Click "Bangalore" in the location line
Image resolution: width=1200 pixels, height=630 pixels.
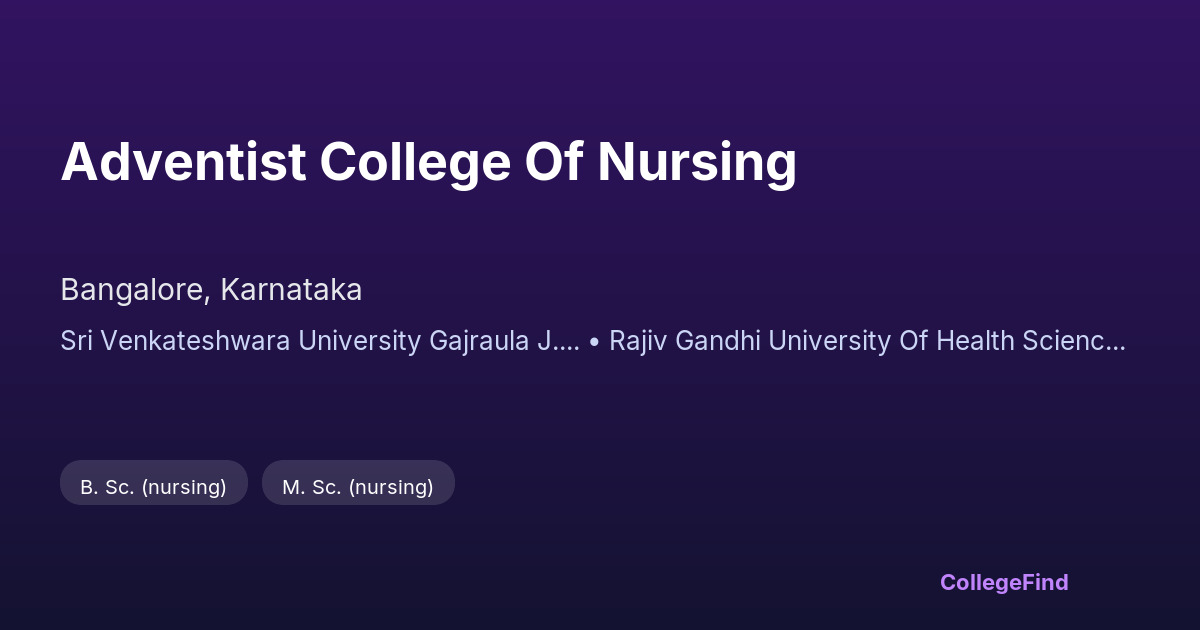click(x=133, y=290)
